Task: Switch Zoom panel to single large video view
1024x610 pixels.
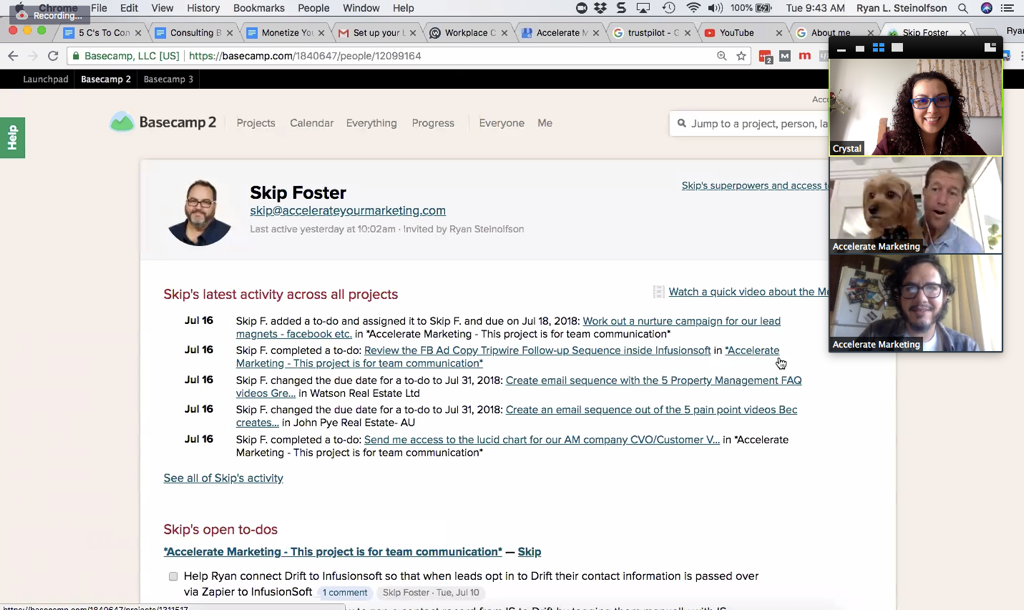Action: [x=897, y=48]
